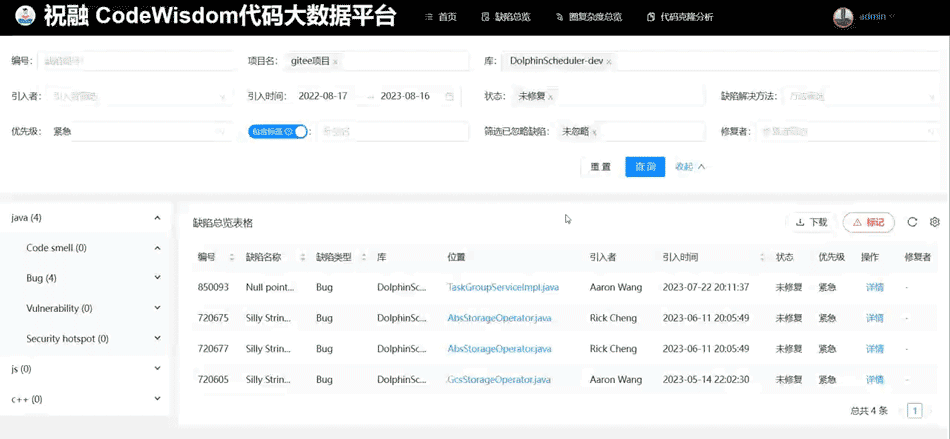This screenshot has width=950, height=439.
Task: Click the blue 查询 button
Action: click(645, 167)
